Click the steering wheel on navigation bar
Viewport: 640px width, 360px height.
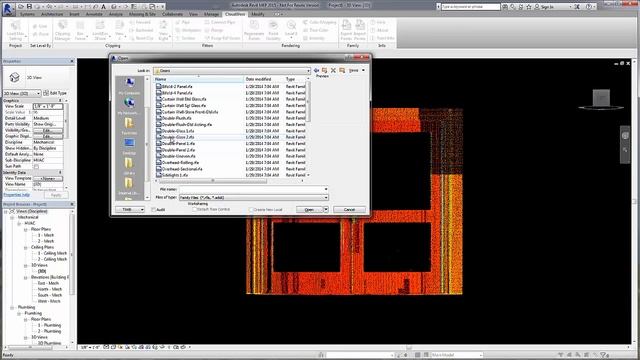pos(625,136)
